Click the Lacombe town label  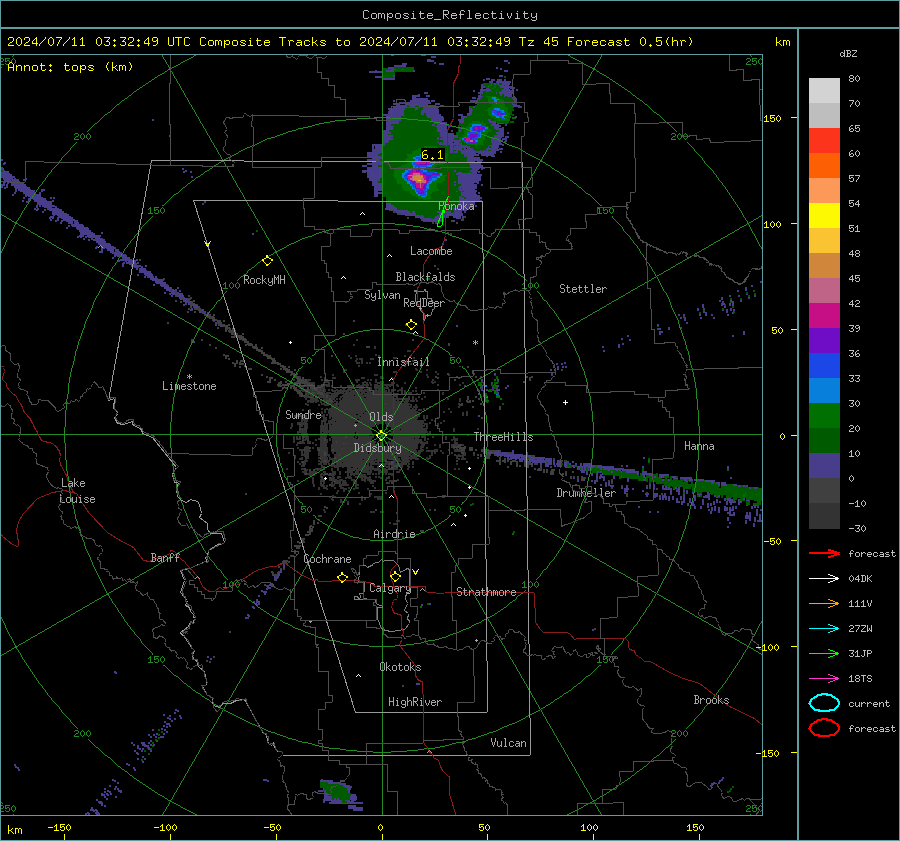(431, 251)
